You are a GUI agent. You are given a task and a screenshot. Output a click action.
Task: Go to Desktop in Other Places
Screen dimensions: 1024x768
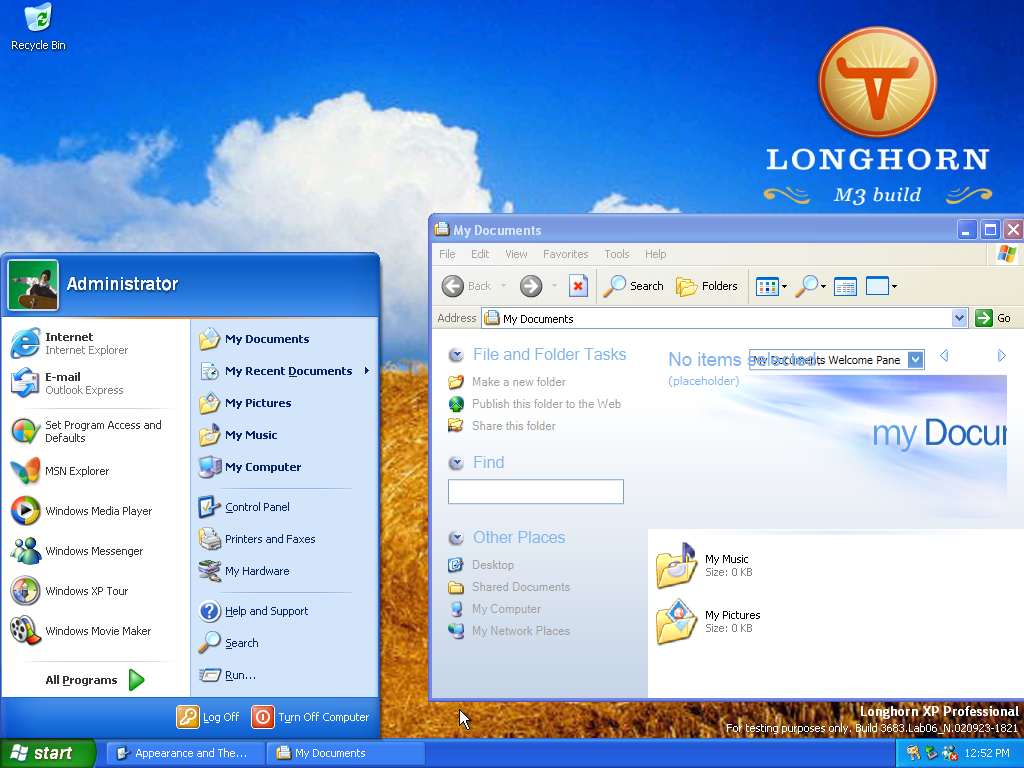[x=492, y=565]
